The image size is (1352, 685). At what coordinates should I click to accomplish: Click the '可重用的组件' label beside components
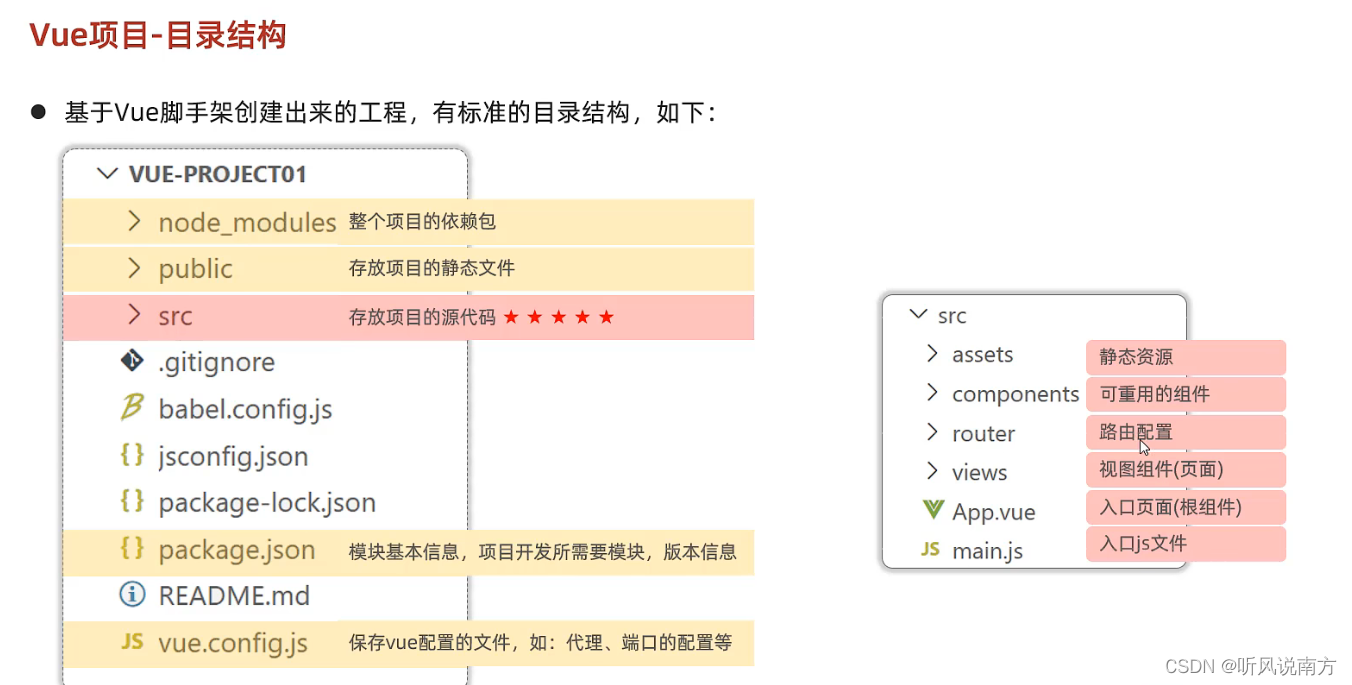(1154, 394)
